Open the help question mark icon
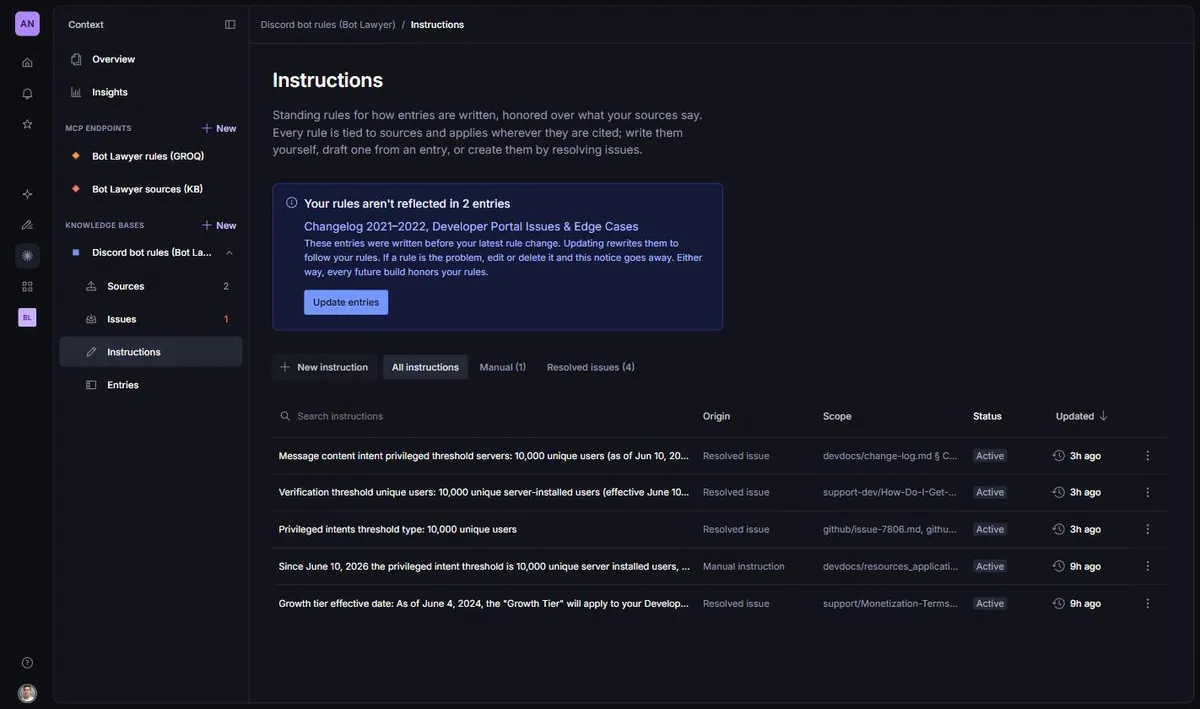Screen dimensions: 1200x709 point(27,662)
